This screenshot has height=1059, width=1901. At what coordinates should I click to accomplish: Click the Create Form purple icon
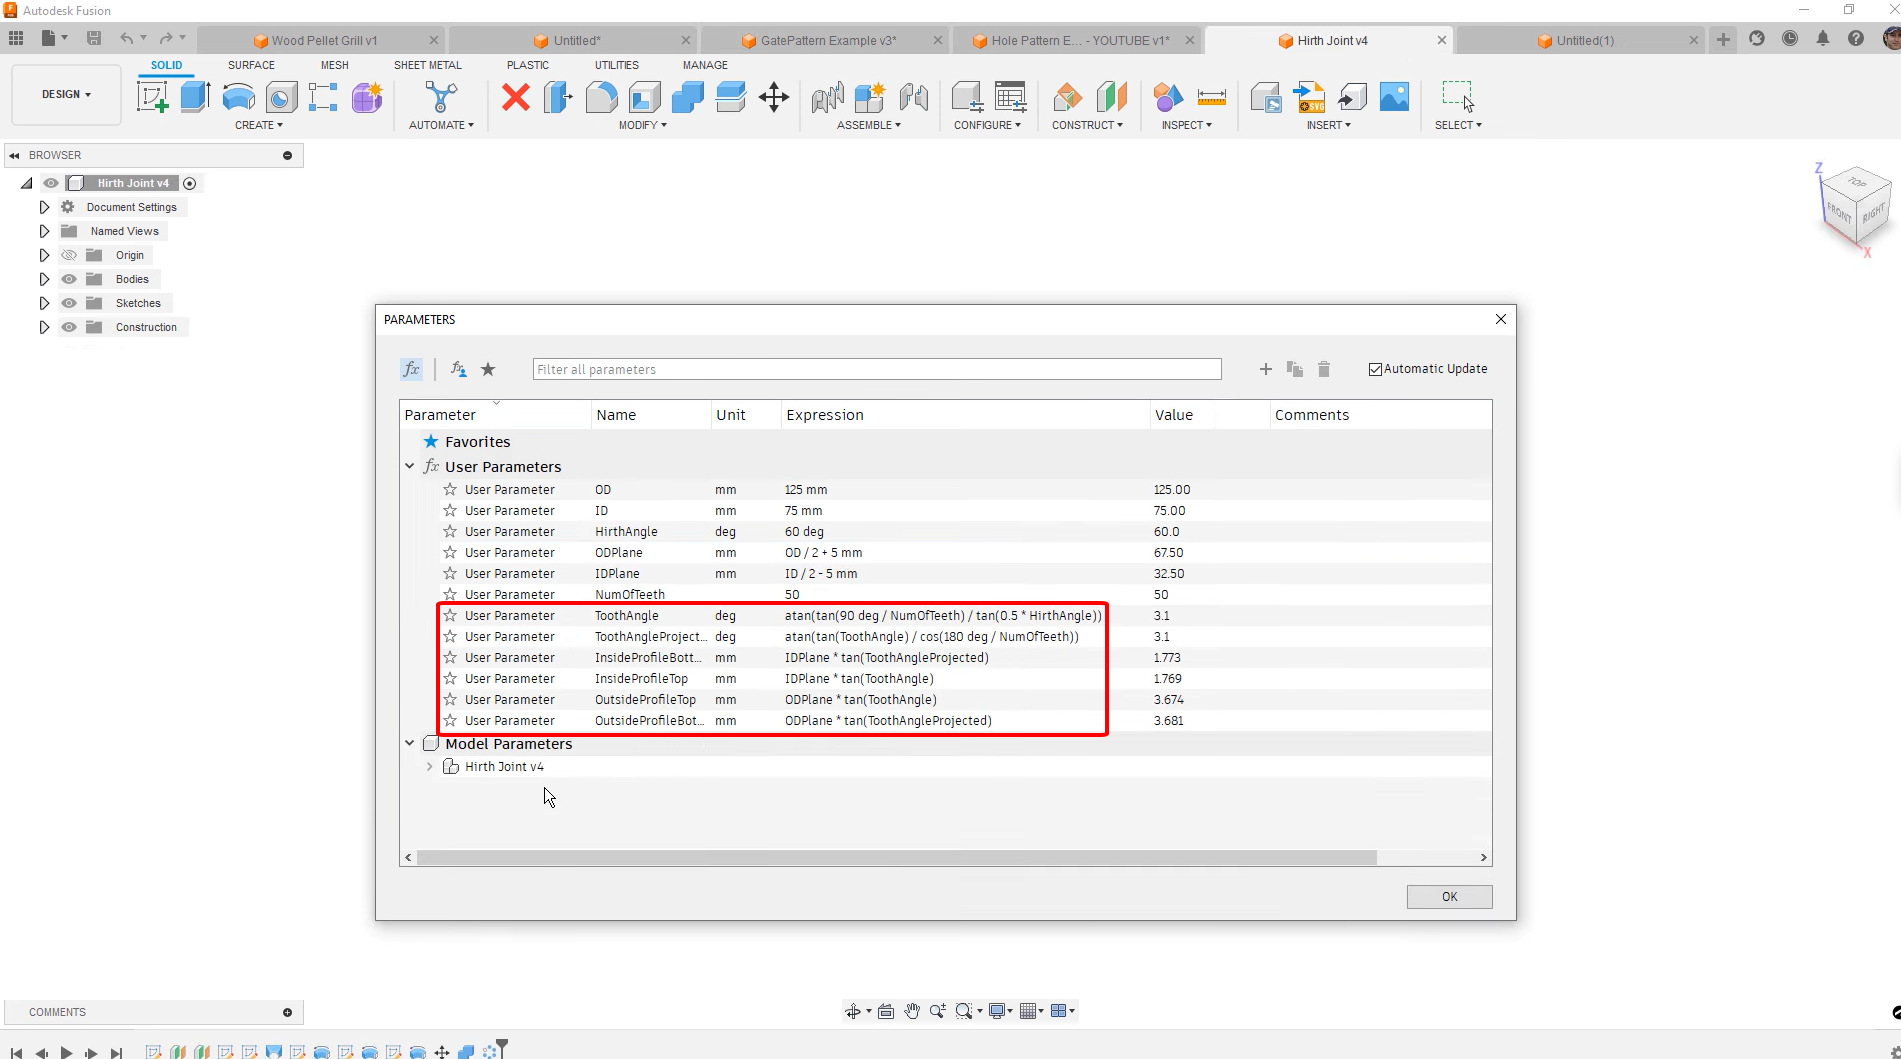(367, 97)
